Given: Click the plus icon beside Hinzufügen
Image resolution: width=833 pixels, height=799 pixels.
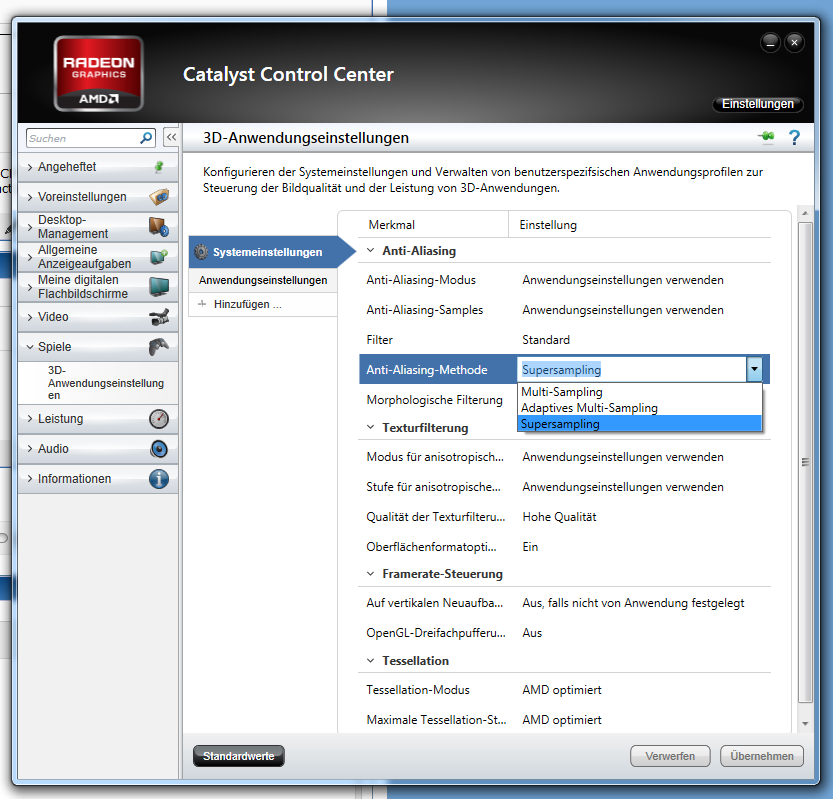Looking at the screenshot, I should pos(202,304).
